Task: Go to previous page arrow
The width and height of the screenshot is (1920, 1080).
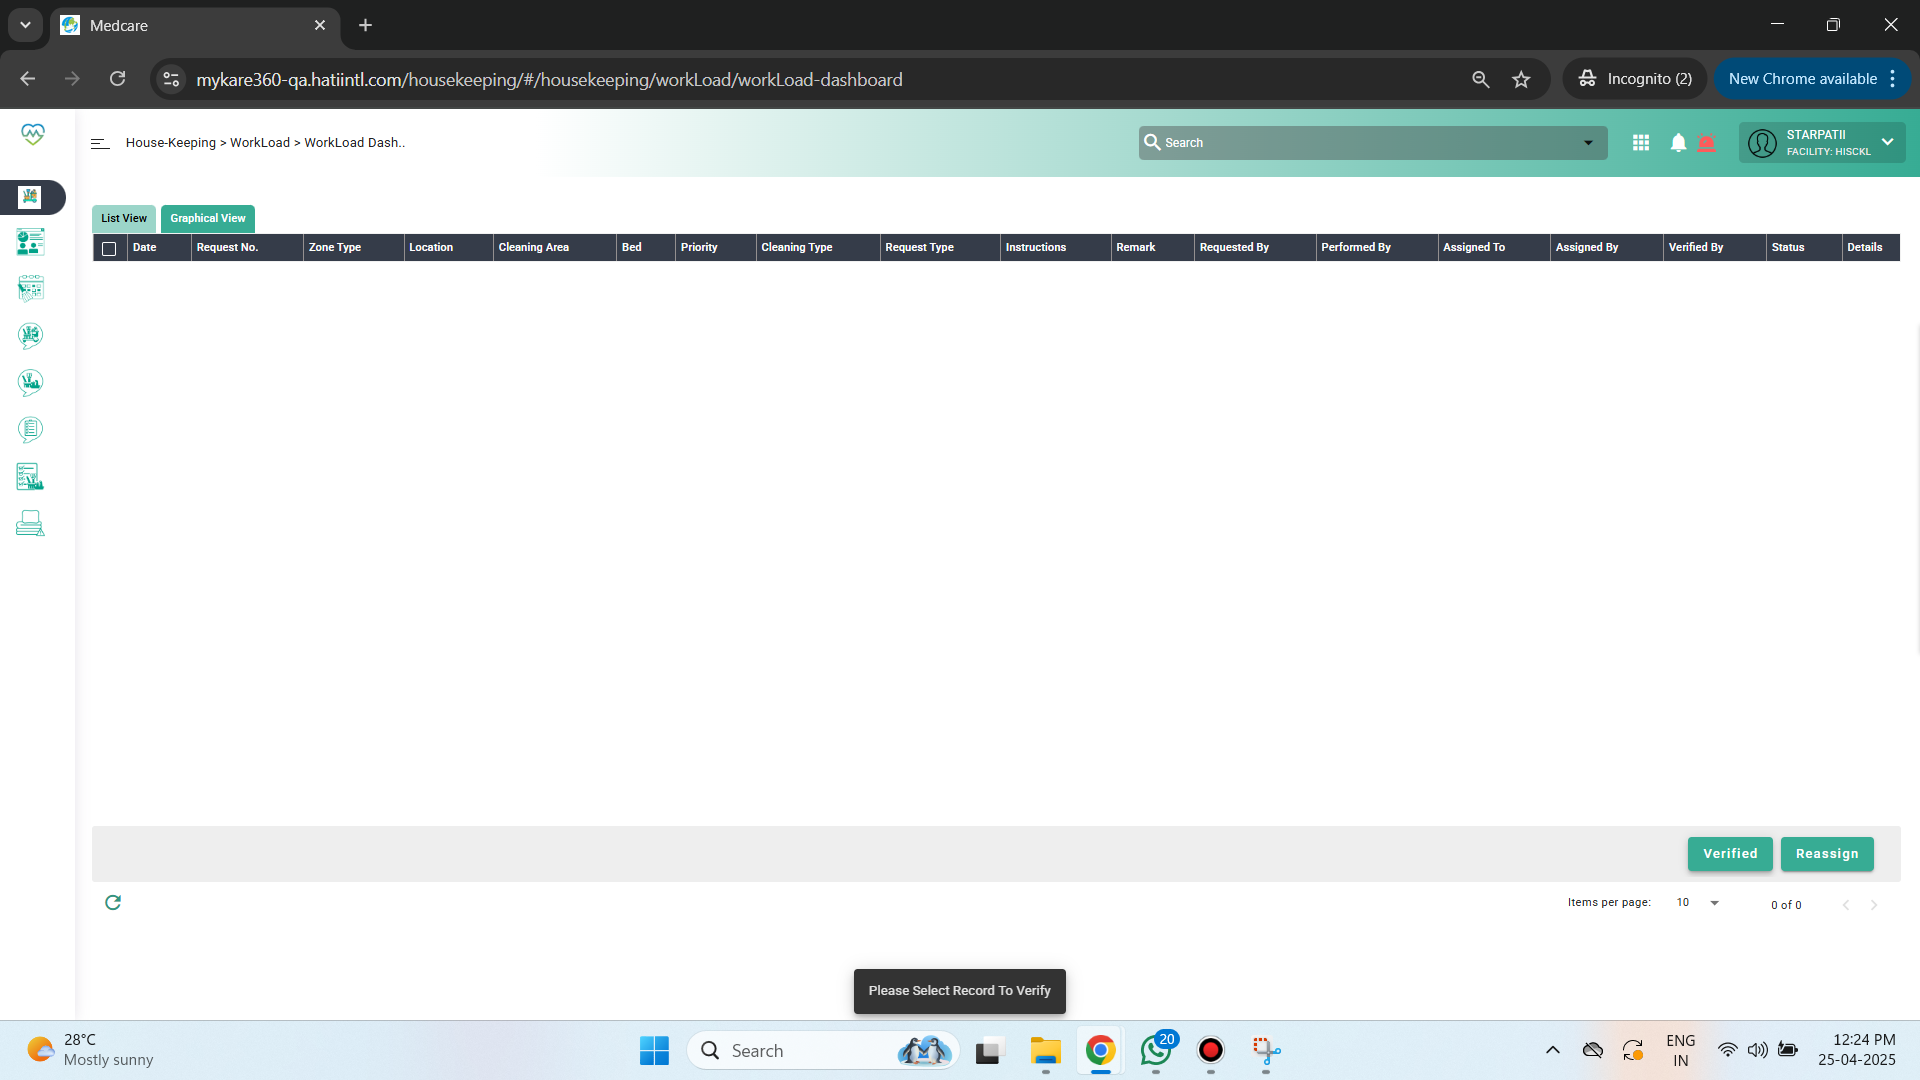Action: point(1846,905)
